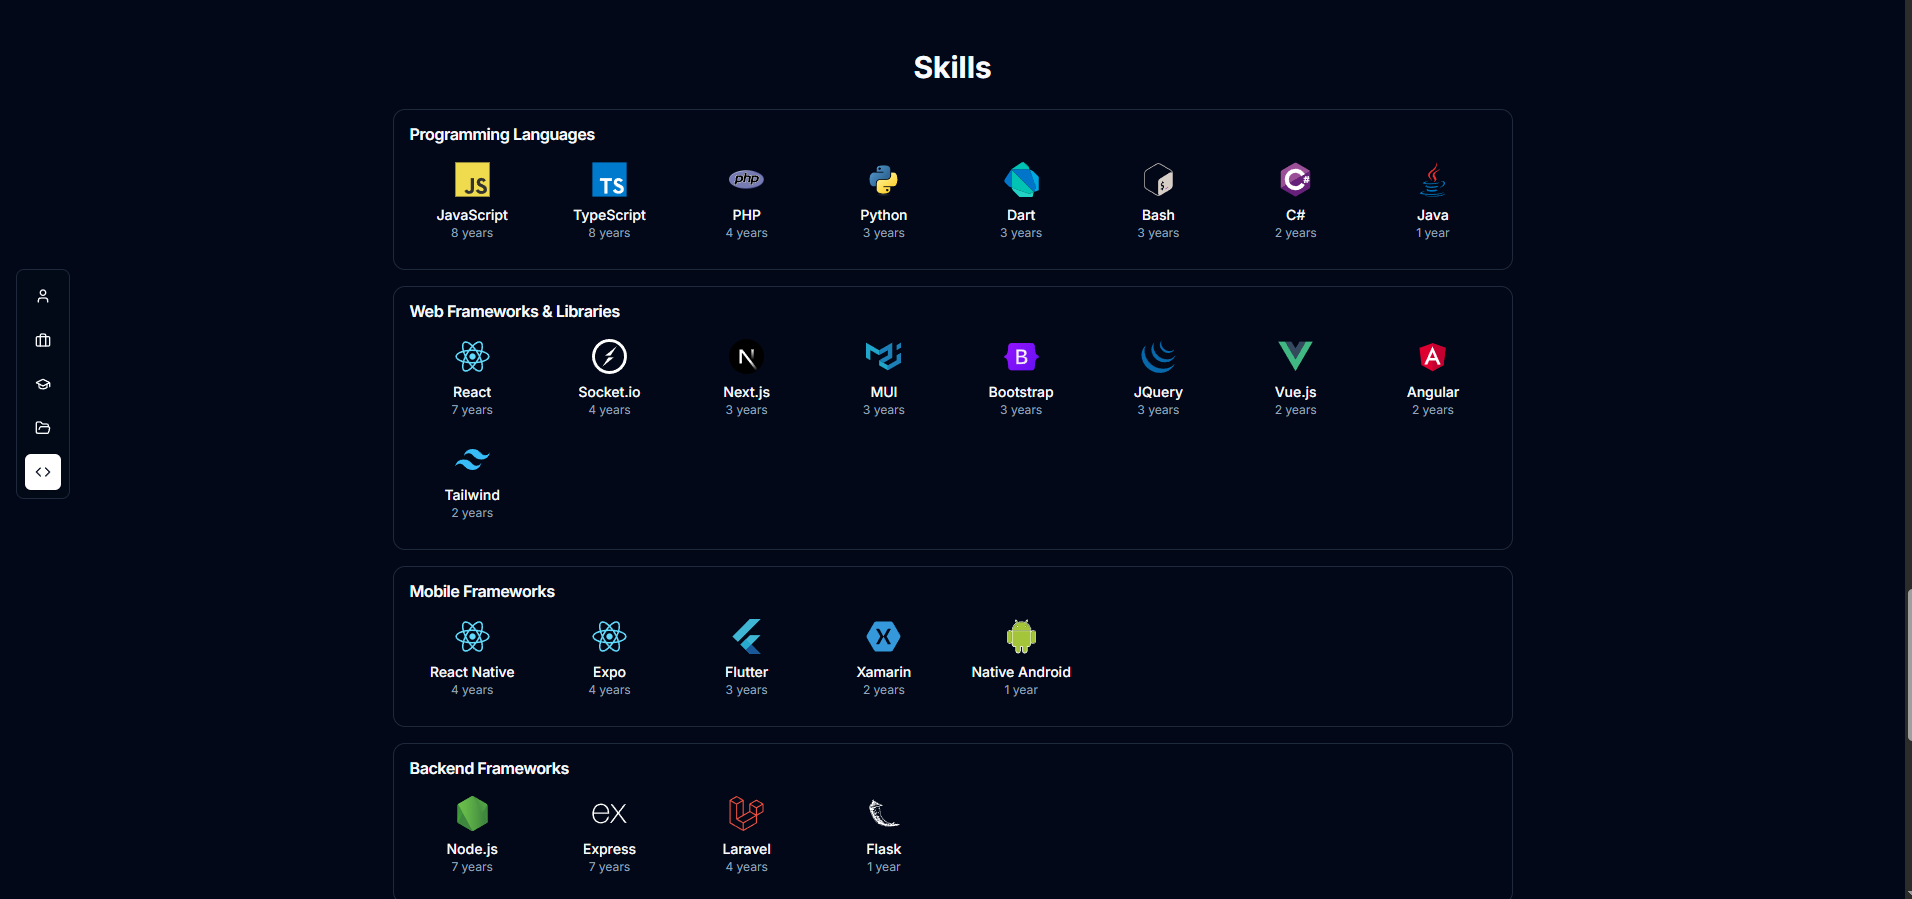Click the Laravel logo icon

coord(746,814)
